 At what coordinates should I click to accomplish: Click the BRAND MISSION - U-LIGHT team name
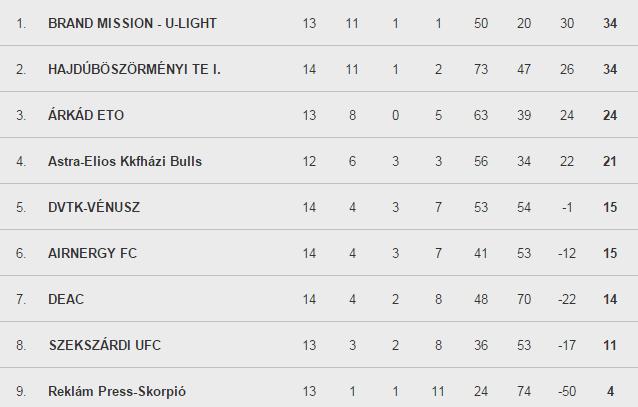click(x=132, y=23)
